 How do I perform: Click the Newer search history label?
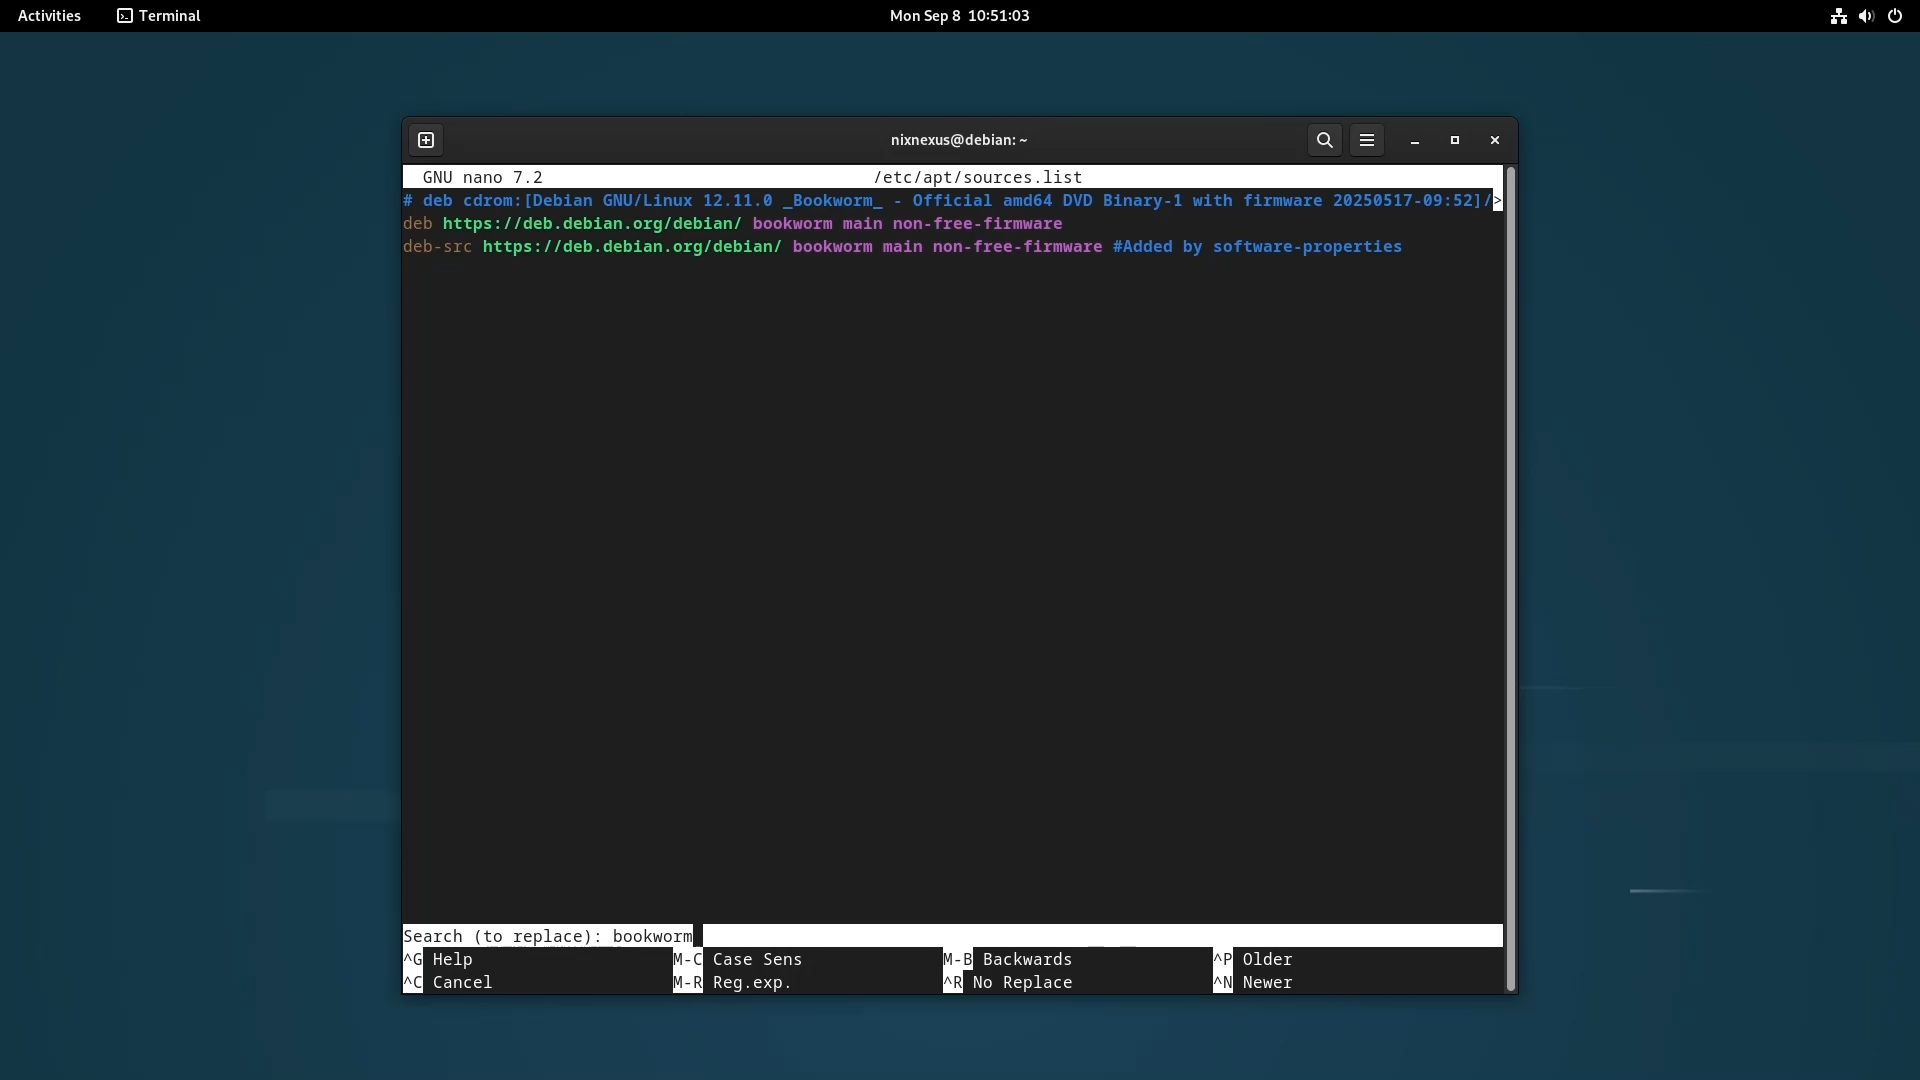coord(1267,982)
